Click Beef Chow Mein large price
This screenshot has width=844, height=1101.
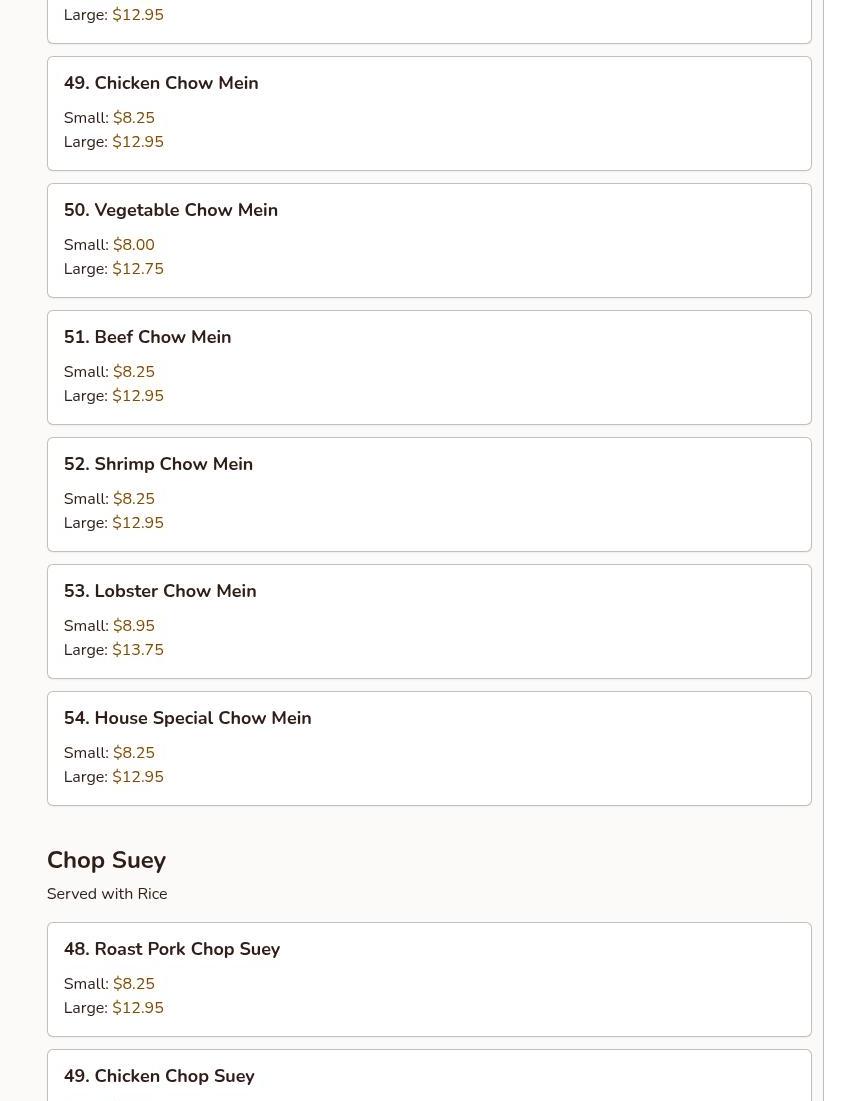(x=138, y=396)
